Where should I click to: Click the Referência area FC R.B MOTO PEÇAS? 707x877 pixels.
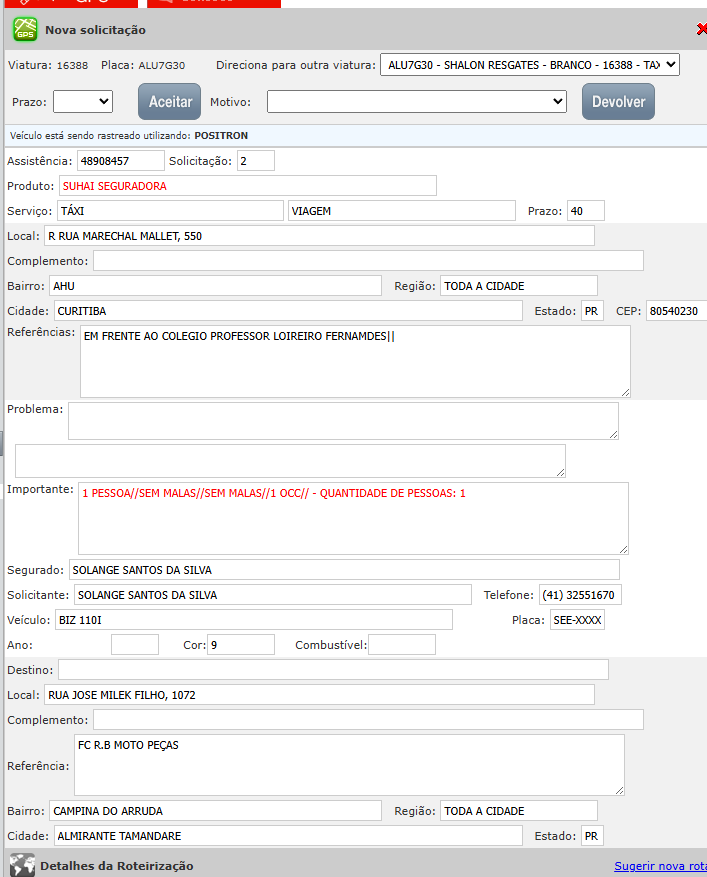tap(349, 765)
